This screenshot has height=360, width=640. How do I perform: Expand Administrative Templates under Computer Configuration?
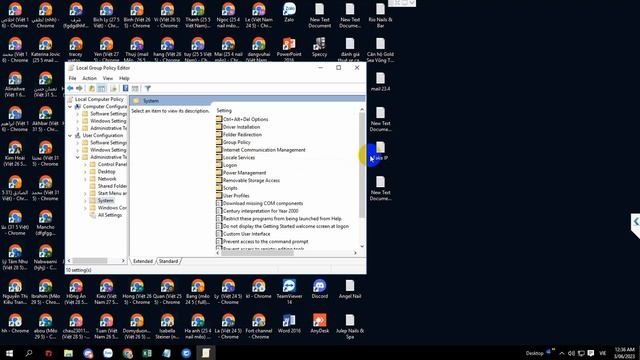tap(78, 128)
